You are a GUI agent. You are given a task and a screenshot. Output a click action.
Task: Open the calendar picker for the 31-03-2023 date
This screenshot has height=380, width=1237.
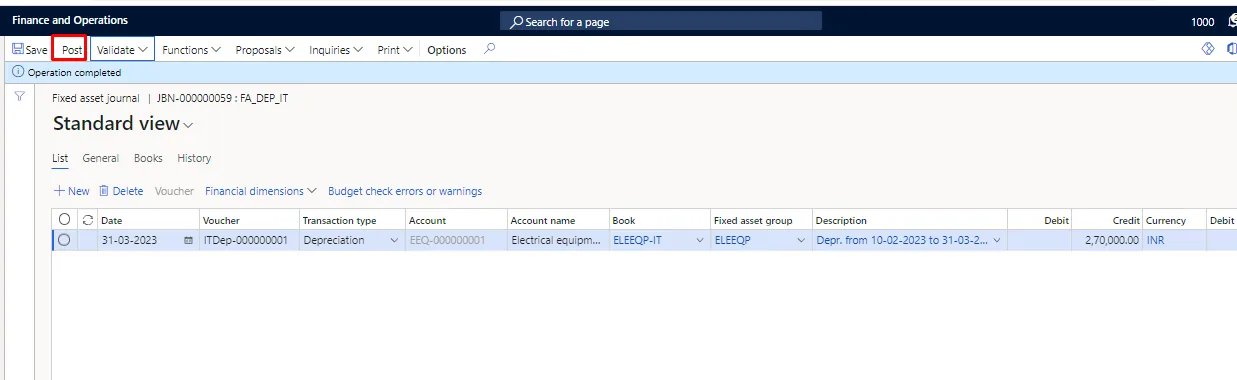(188, 241)
